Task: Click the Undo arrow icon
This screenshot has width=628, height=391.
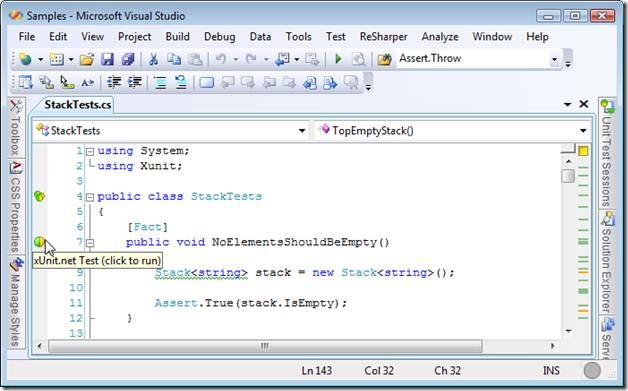Action: point(221,59)
